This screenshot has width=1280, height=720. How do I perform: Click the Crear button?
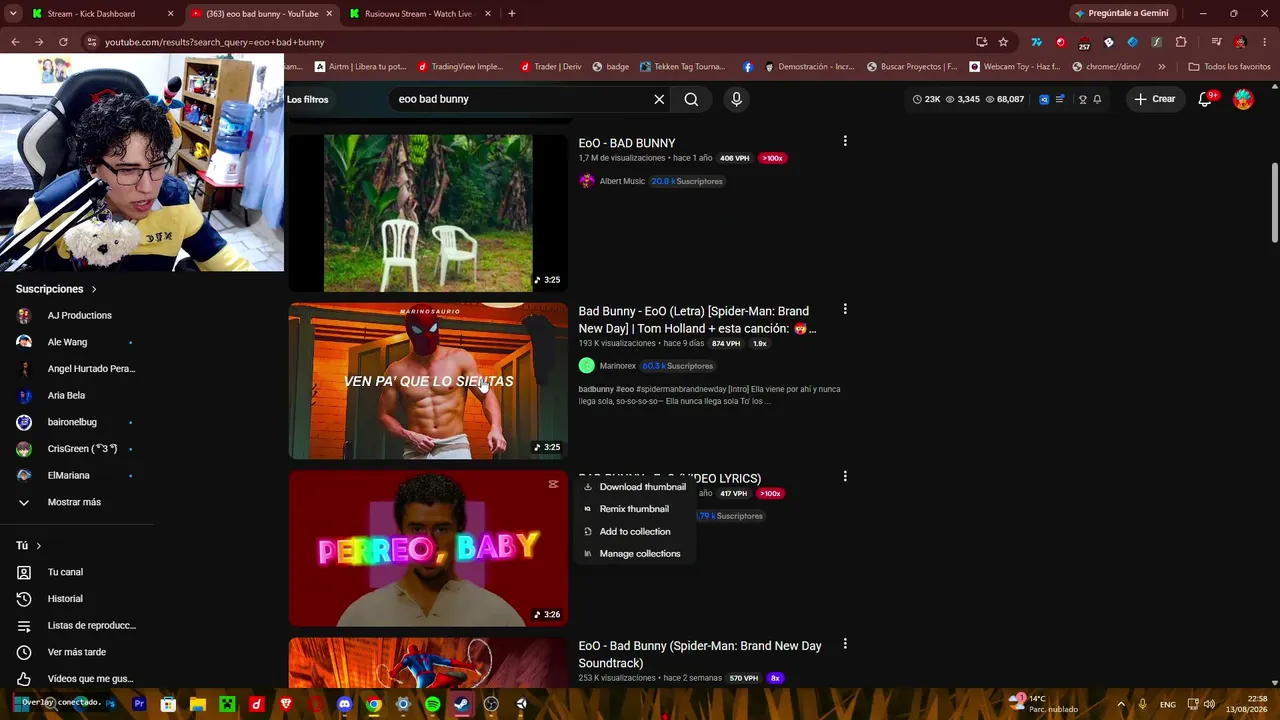pos(1154,99)
